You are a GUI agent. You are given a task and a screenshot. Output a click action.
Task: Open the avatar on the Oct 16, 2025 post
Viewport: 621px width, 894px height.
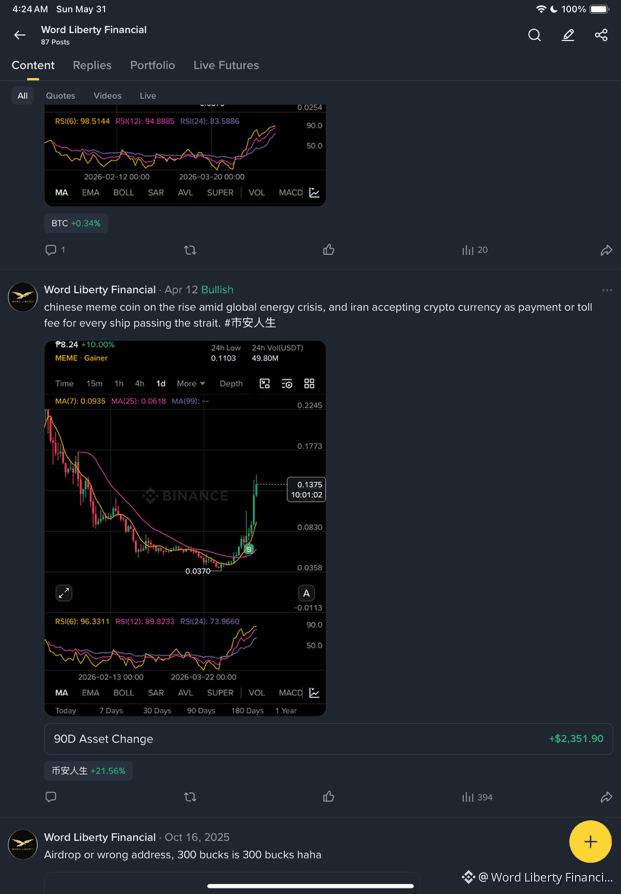(23, 844)
